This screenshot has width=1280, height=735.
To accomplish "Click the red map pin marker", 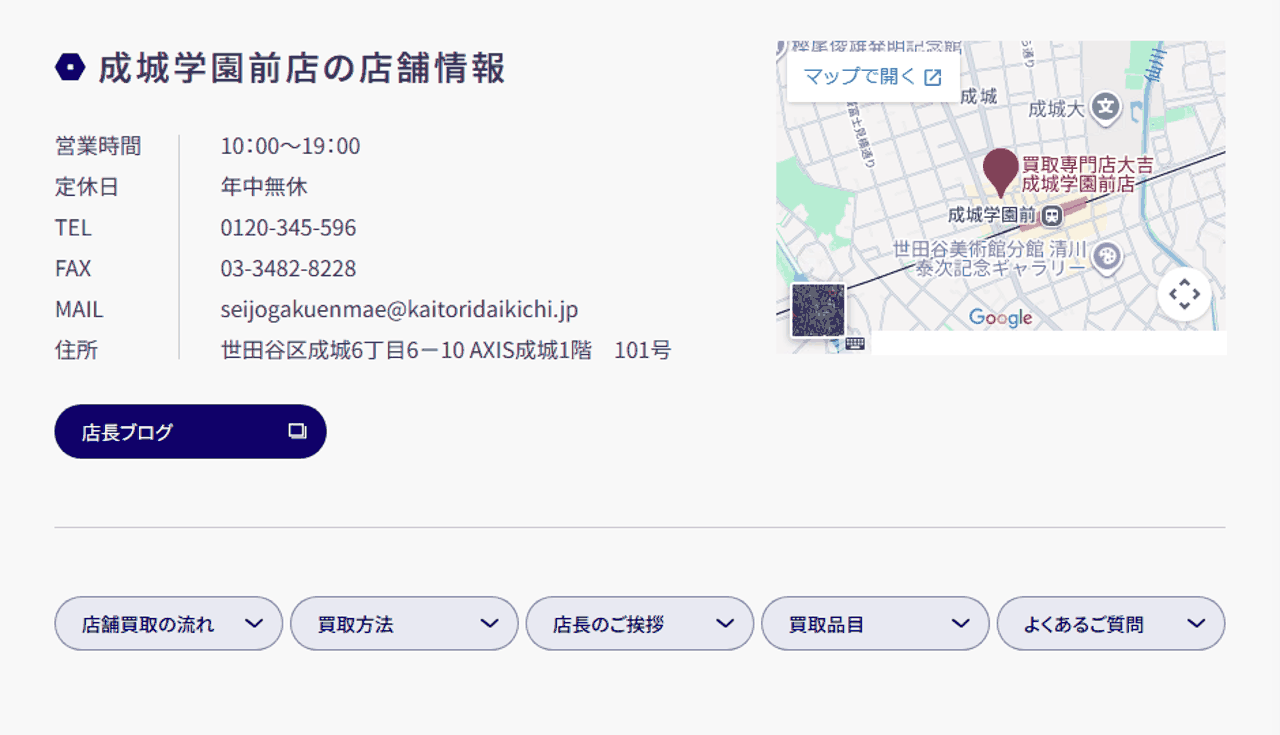I will [x=999, y=172].
